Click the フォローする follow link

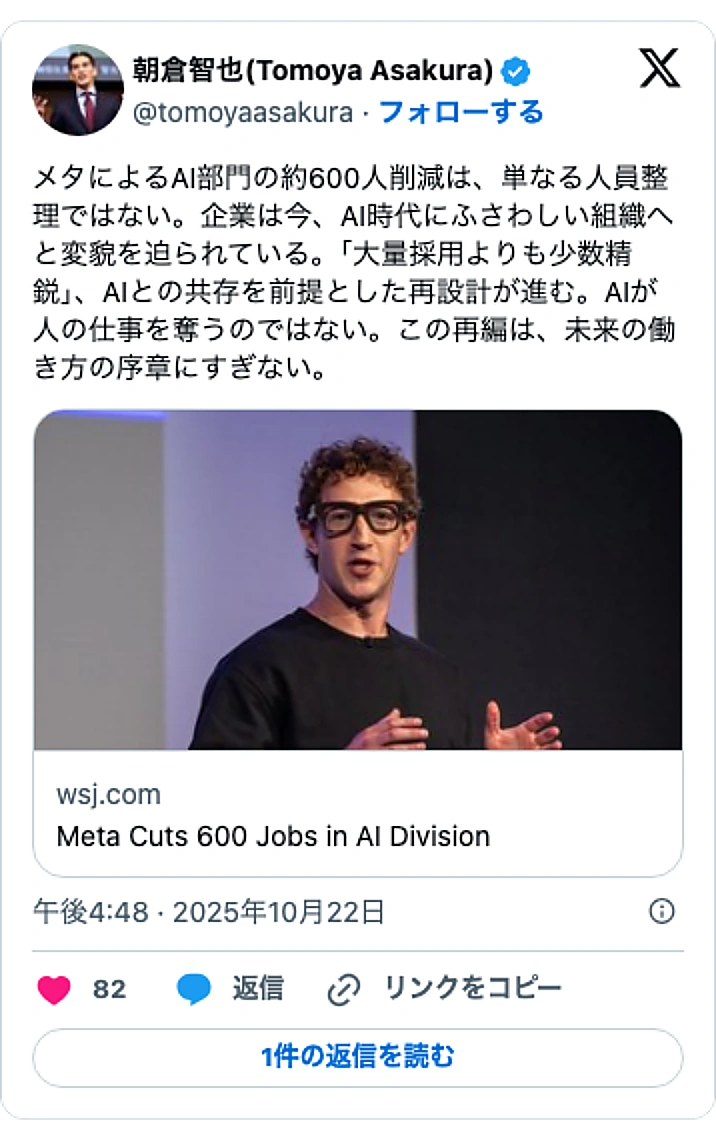click(461, 112)
